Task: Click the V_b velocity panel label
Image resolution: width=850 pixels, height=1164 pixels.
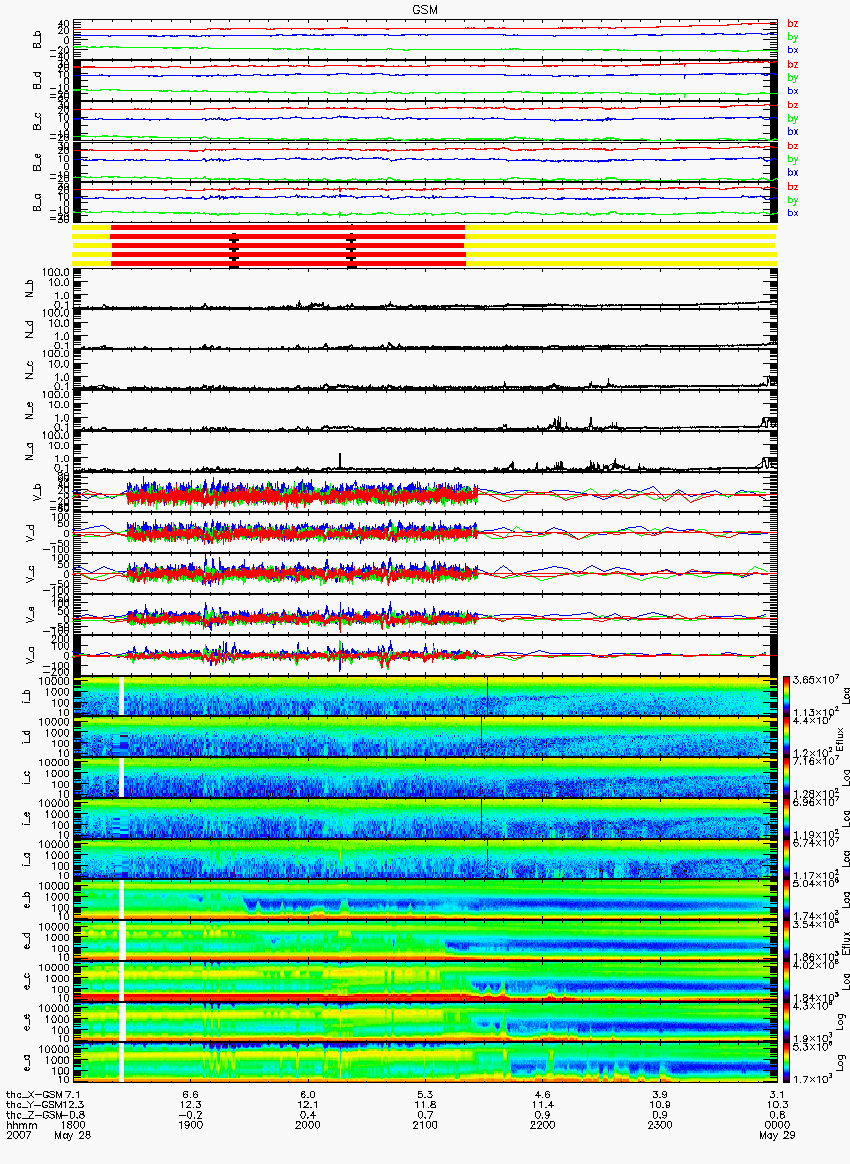Action: tap(37, 494)
